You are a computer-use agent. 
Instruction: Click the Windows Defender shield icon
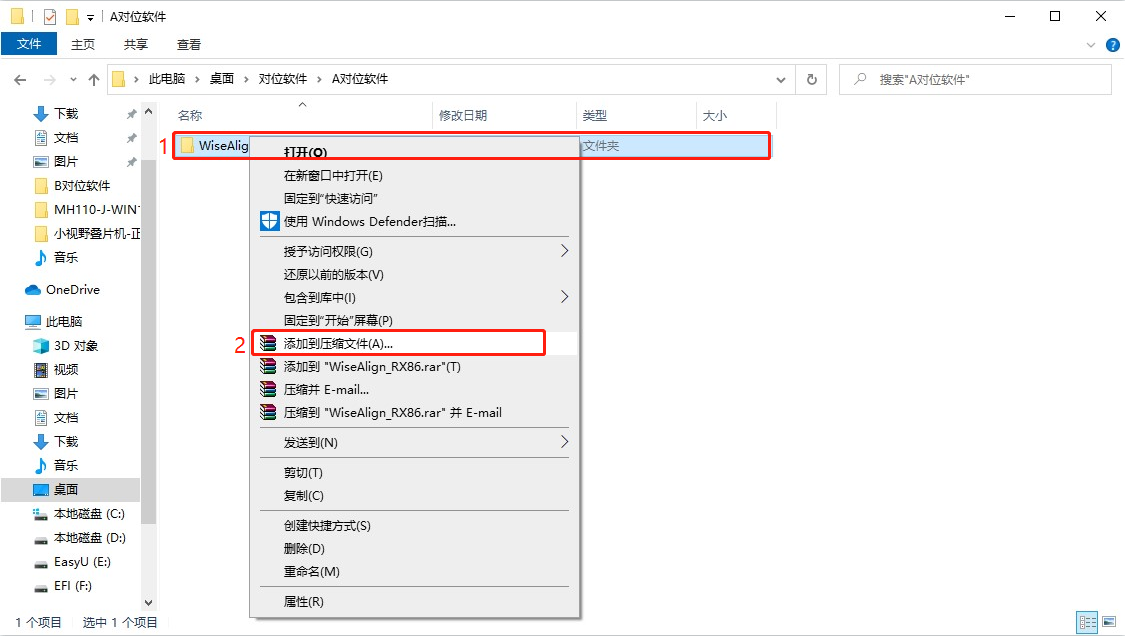tap(268, 221)
